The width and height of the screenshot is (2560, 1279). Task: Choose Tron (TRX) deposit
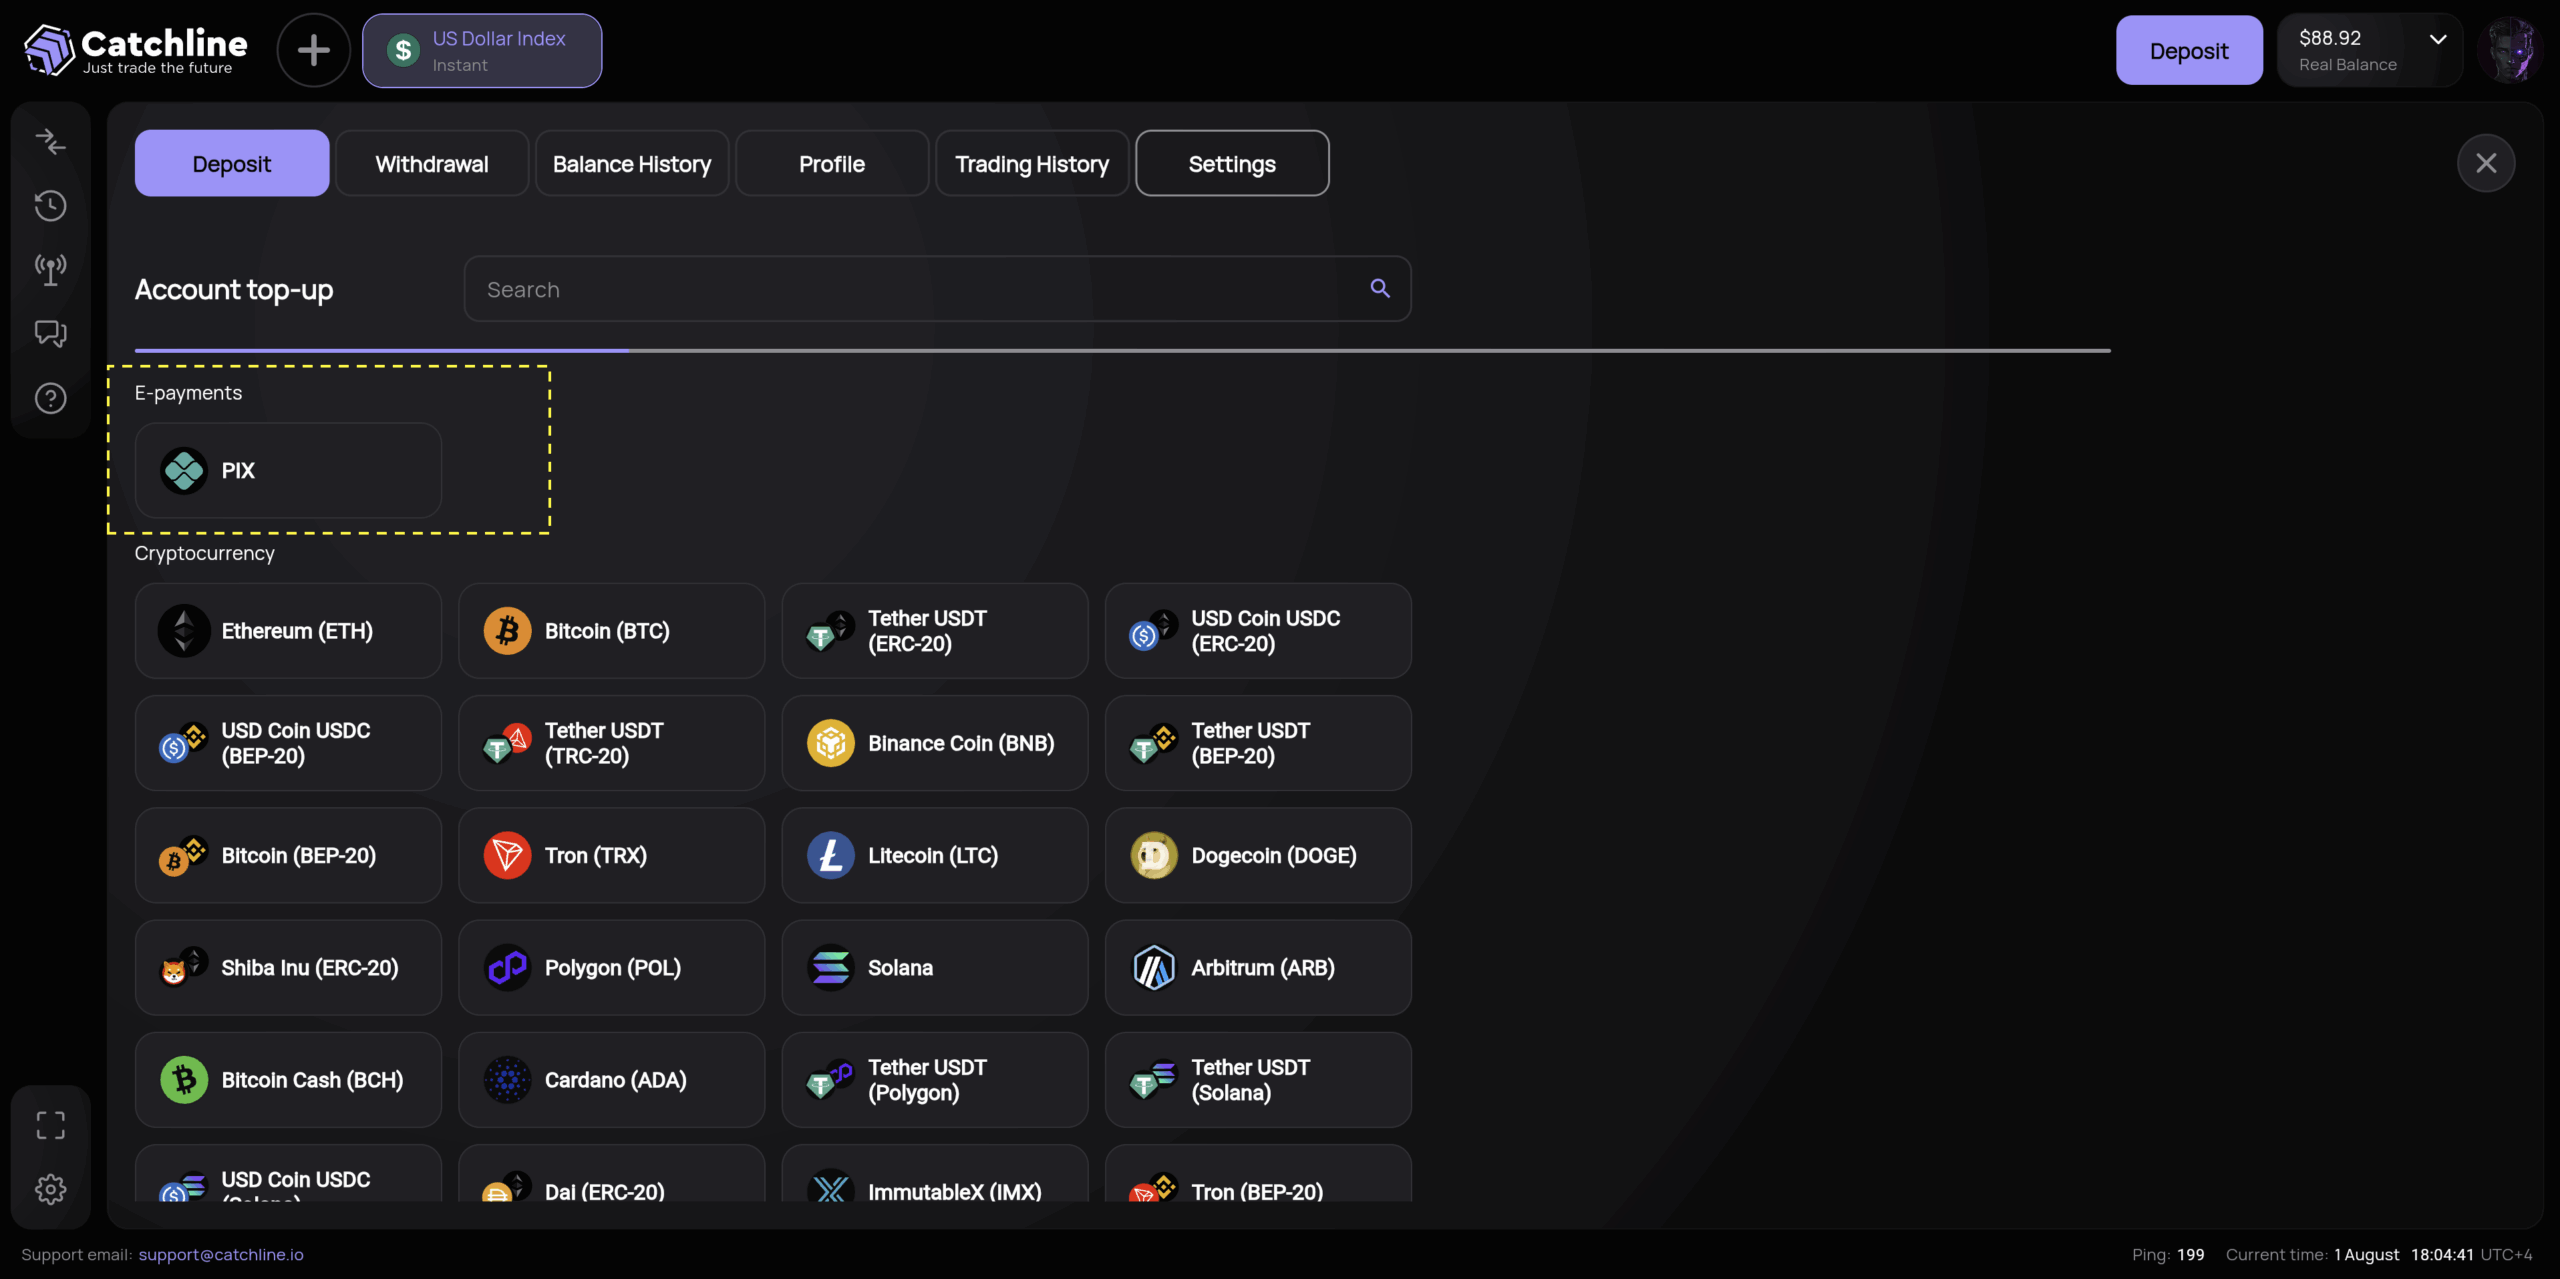611,855
